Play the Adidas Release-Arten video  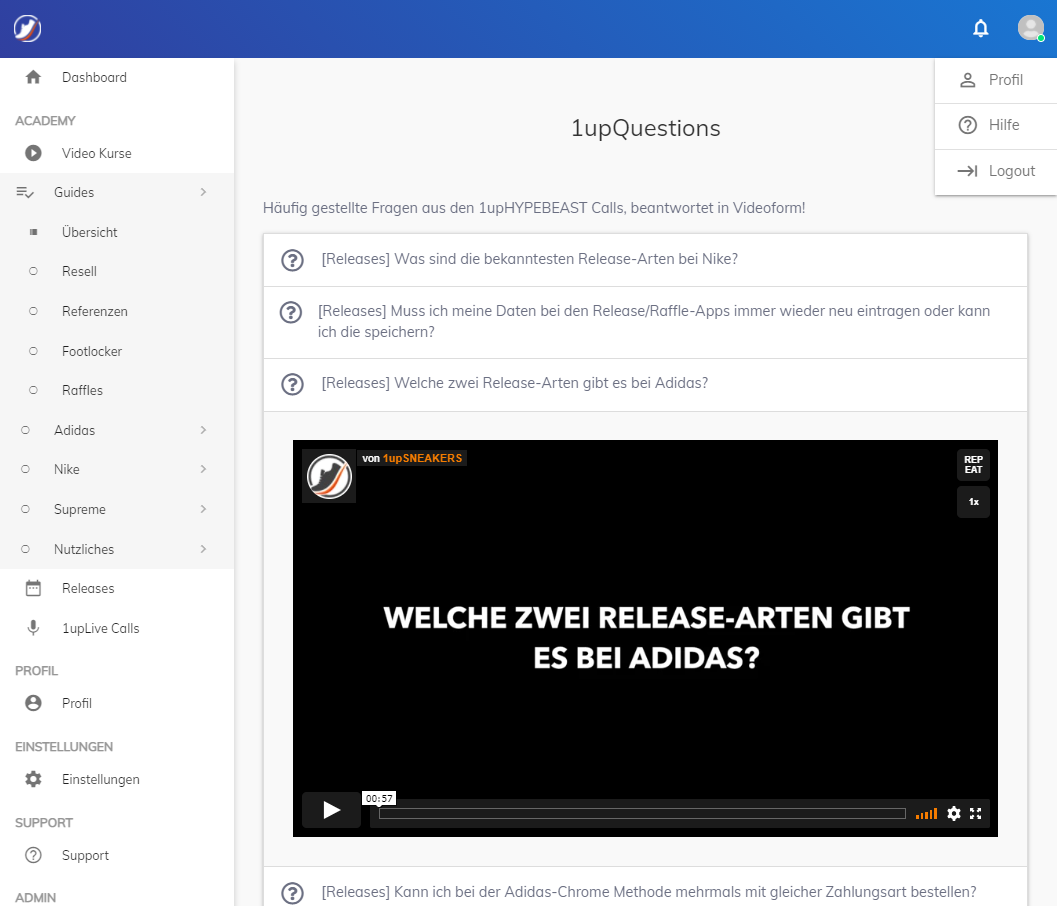tap(331, 810)
